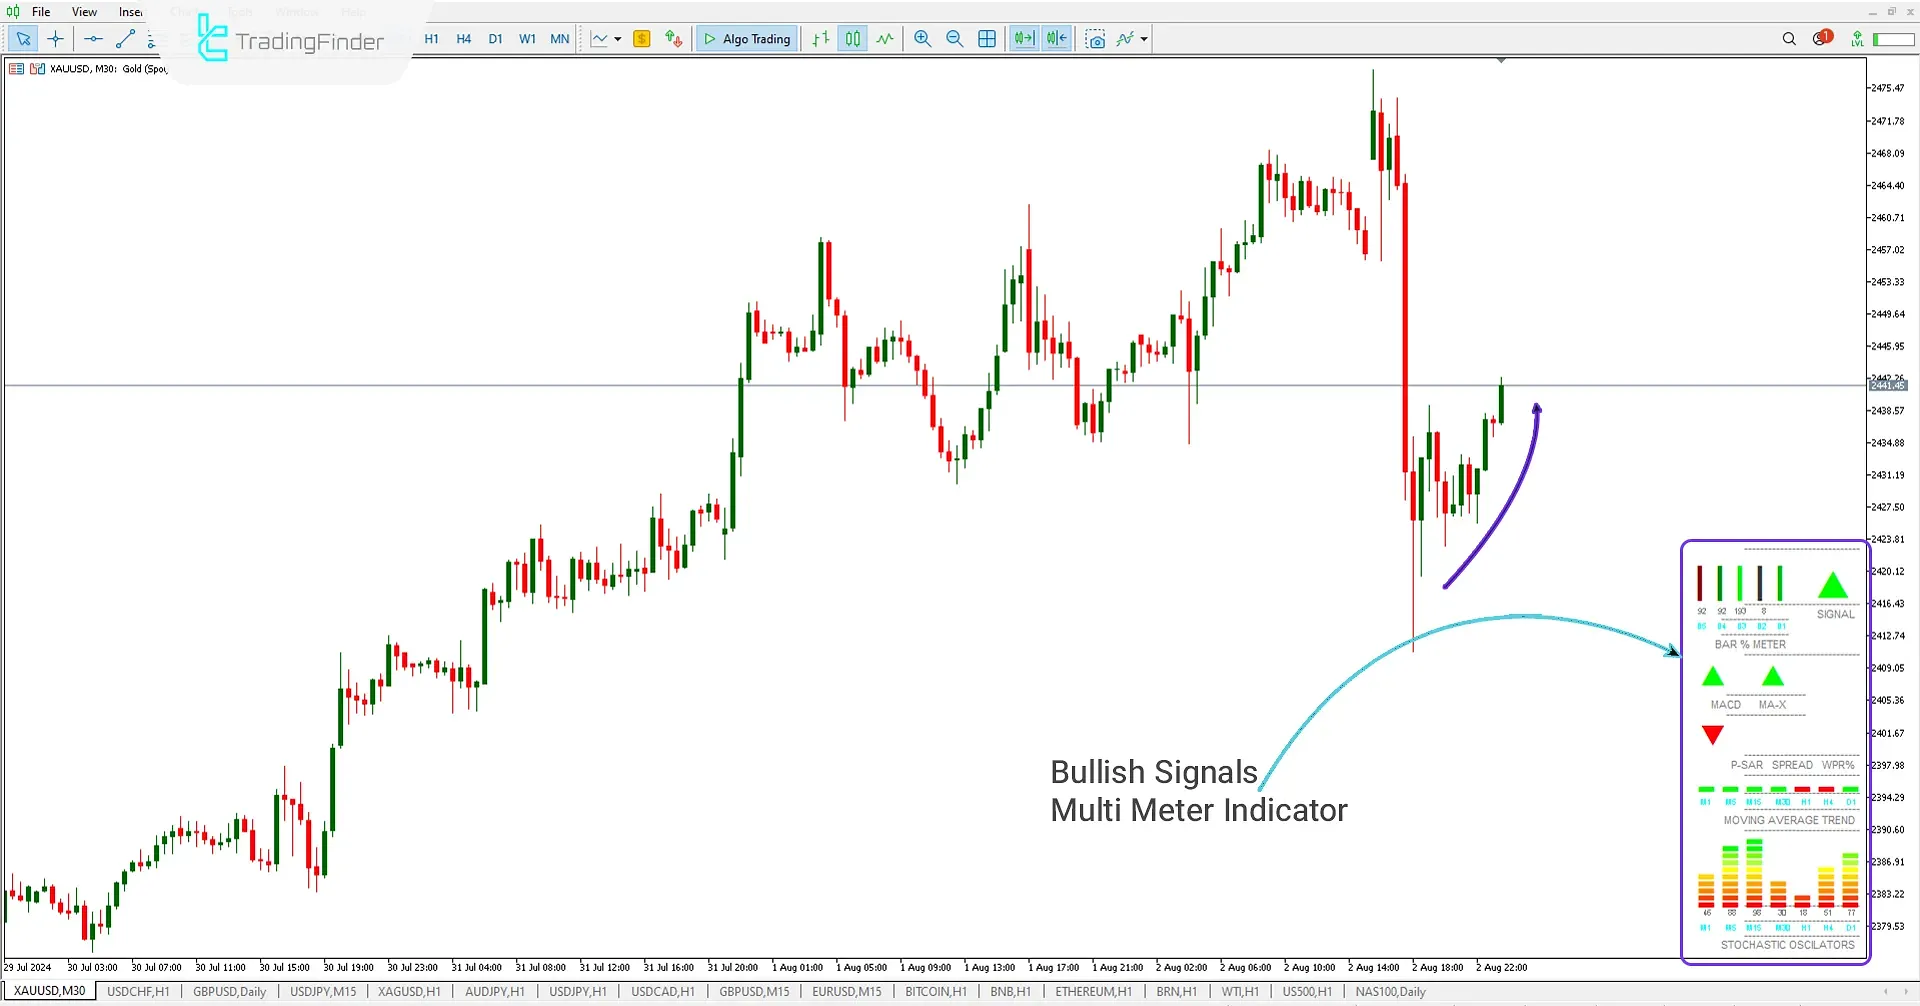
Task: Toggle auto scroll to chart end
Action: click(x=1024, y=39)
